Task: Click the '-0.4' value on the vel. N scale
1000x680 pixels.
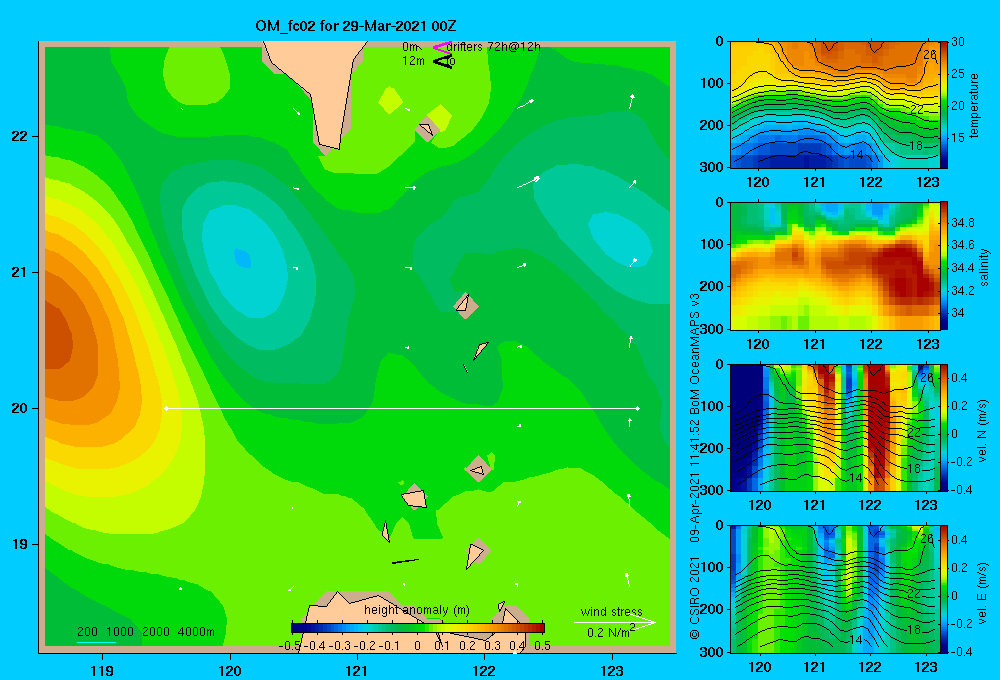Action: [962, 490]
